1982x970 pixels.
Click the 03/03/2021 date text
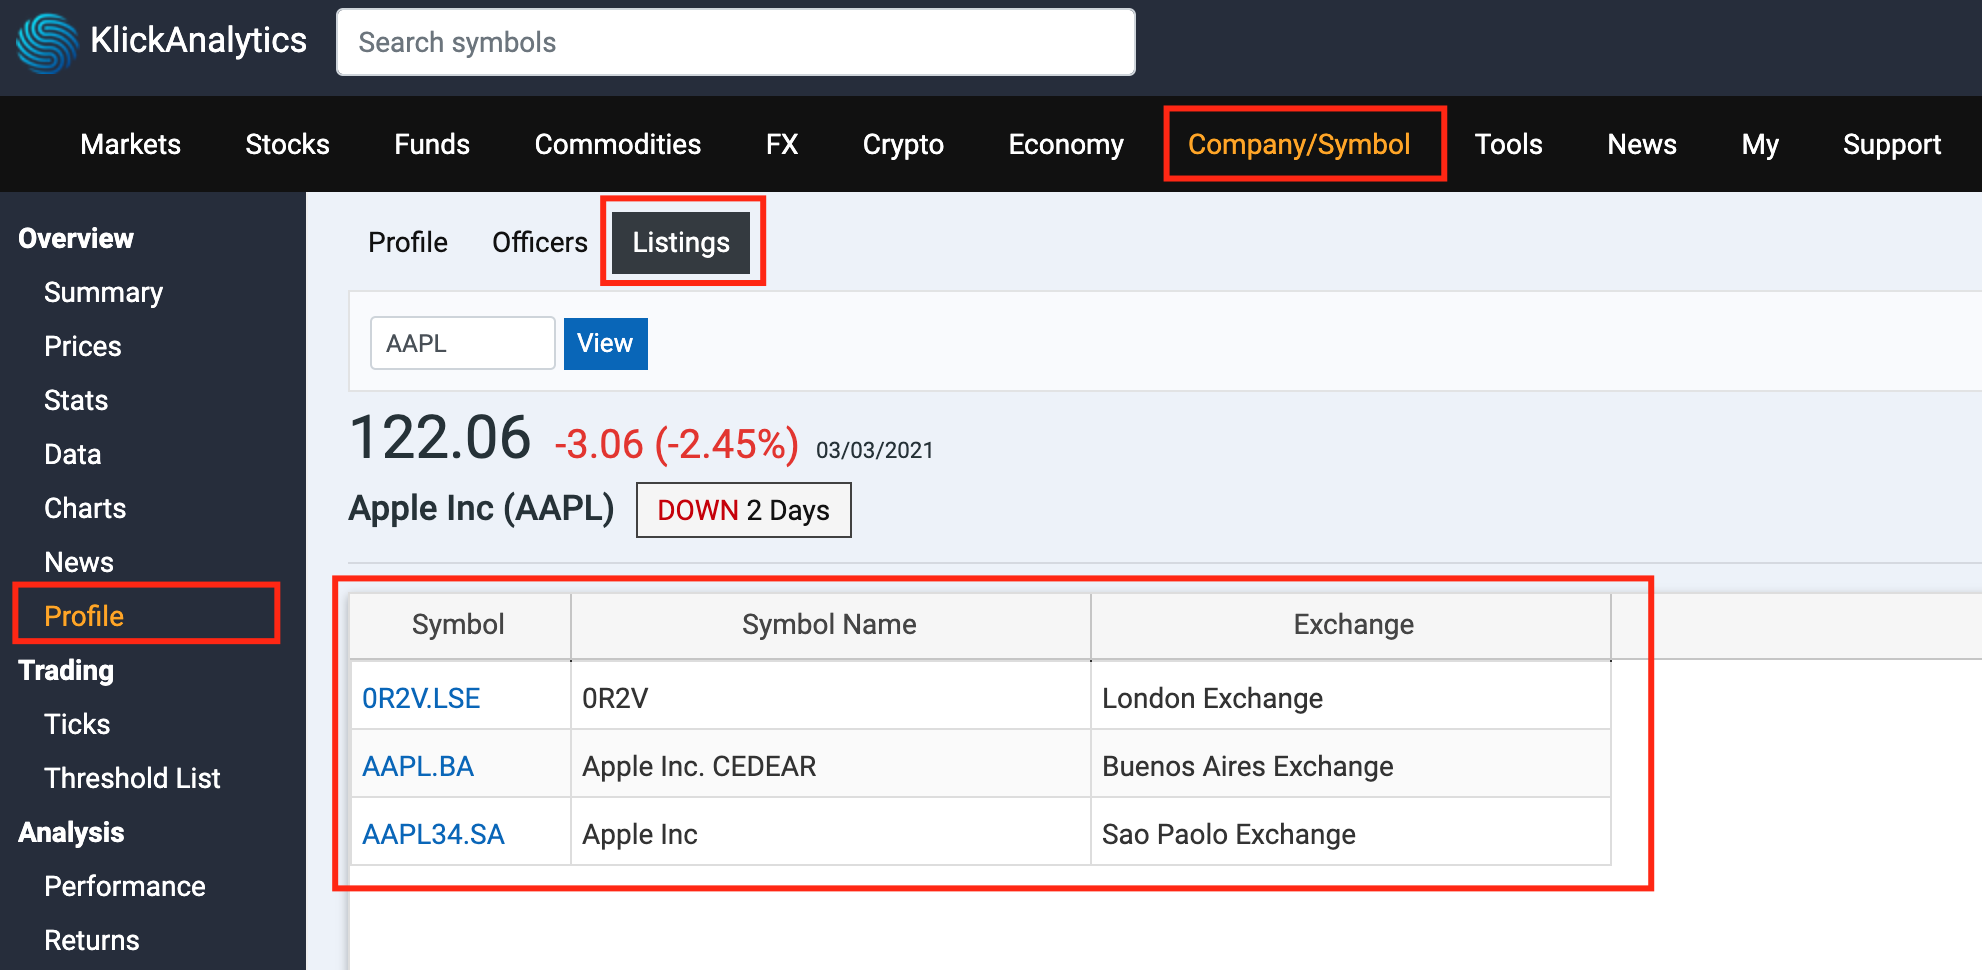coord(875,450)
